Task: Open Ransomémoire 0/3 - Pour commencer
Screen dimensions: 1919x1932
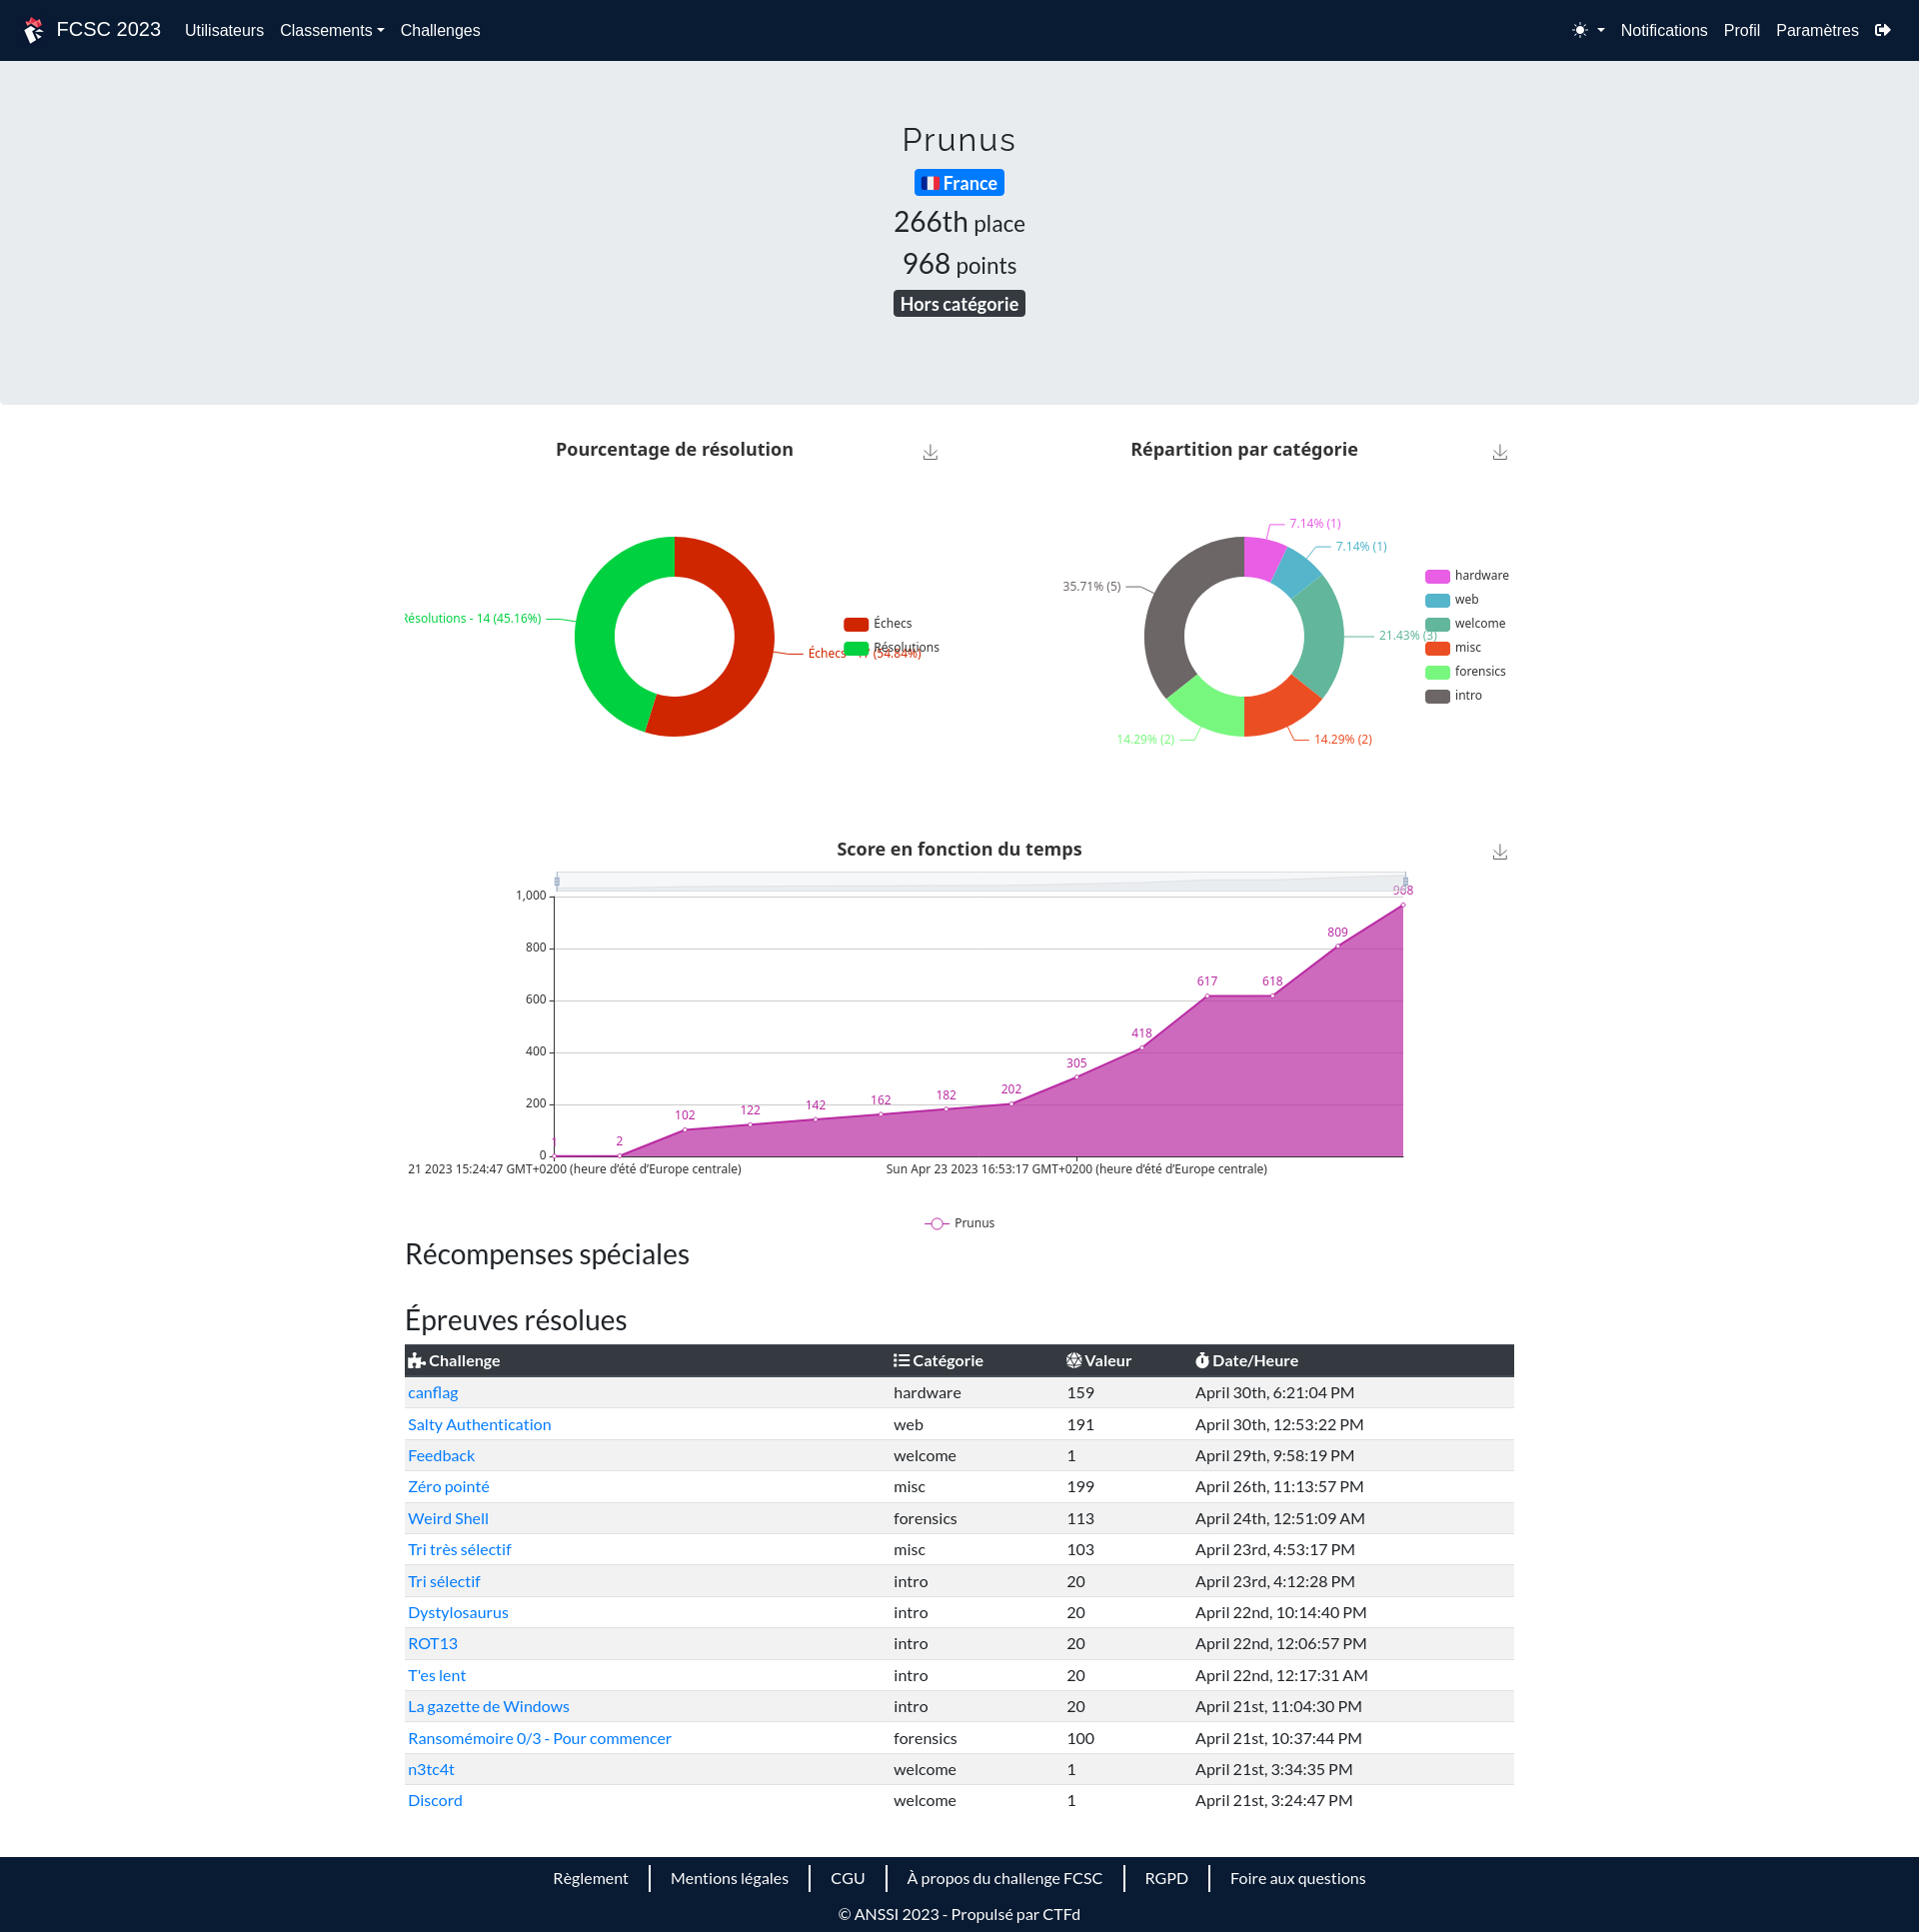Action: (539, 1738)
